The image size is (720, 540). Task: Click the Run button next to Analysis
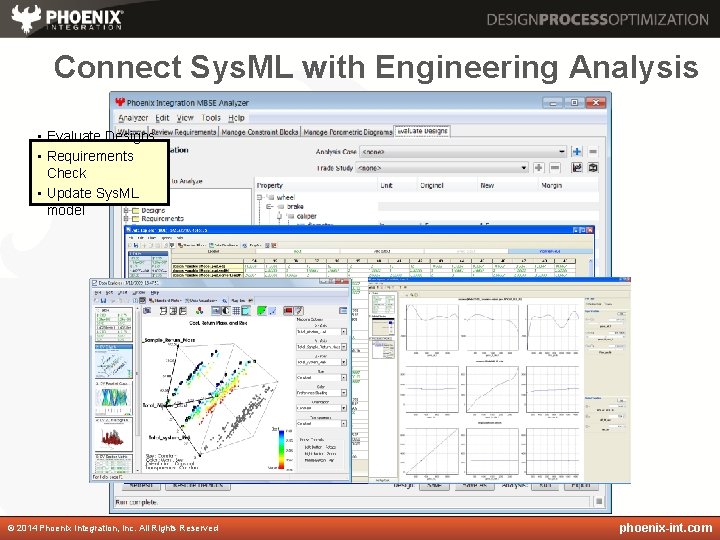pos(545,485)
